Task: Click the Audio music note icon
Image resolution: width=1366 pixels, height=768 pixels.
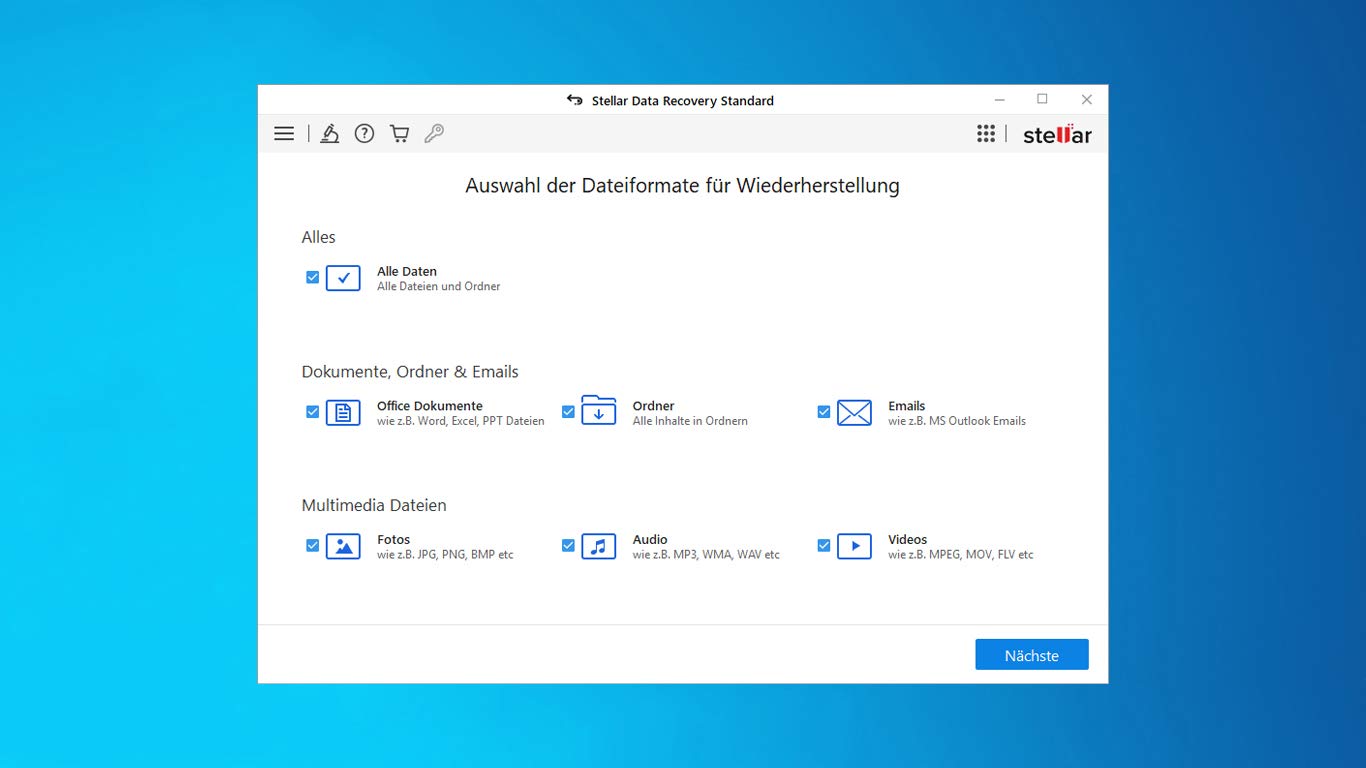Action: point(598,546)
